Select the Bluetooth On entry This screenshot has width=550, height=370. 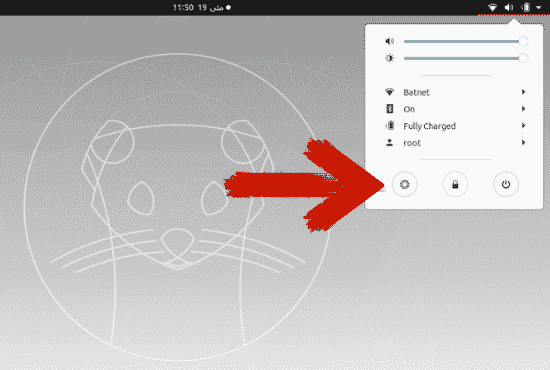click(455, 109)
